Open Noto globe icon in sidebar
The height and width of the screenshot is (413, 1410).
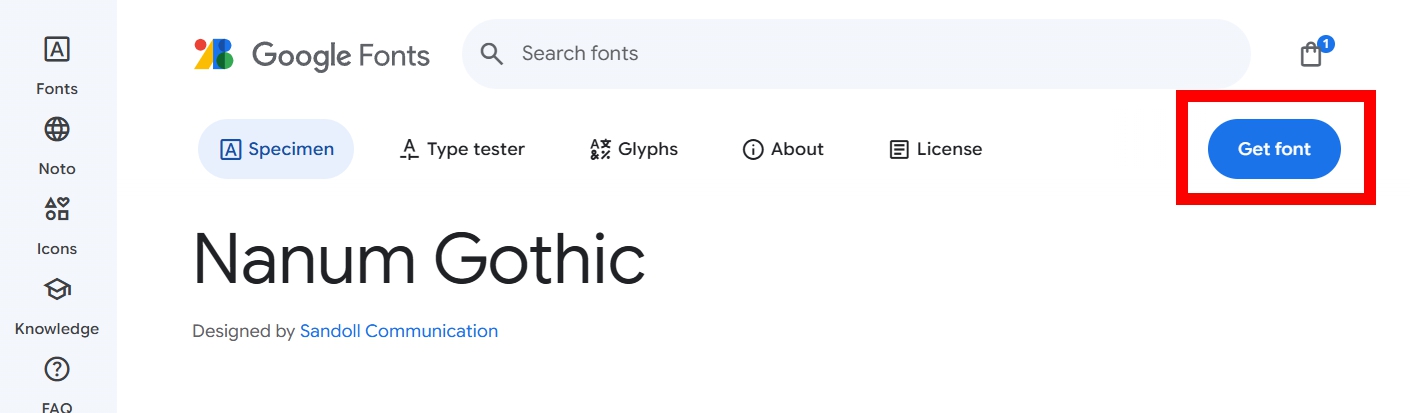[57, 129]
